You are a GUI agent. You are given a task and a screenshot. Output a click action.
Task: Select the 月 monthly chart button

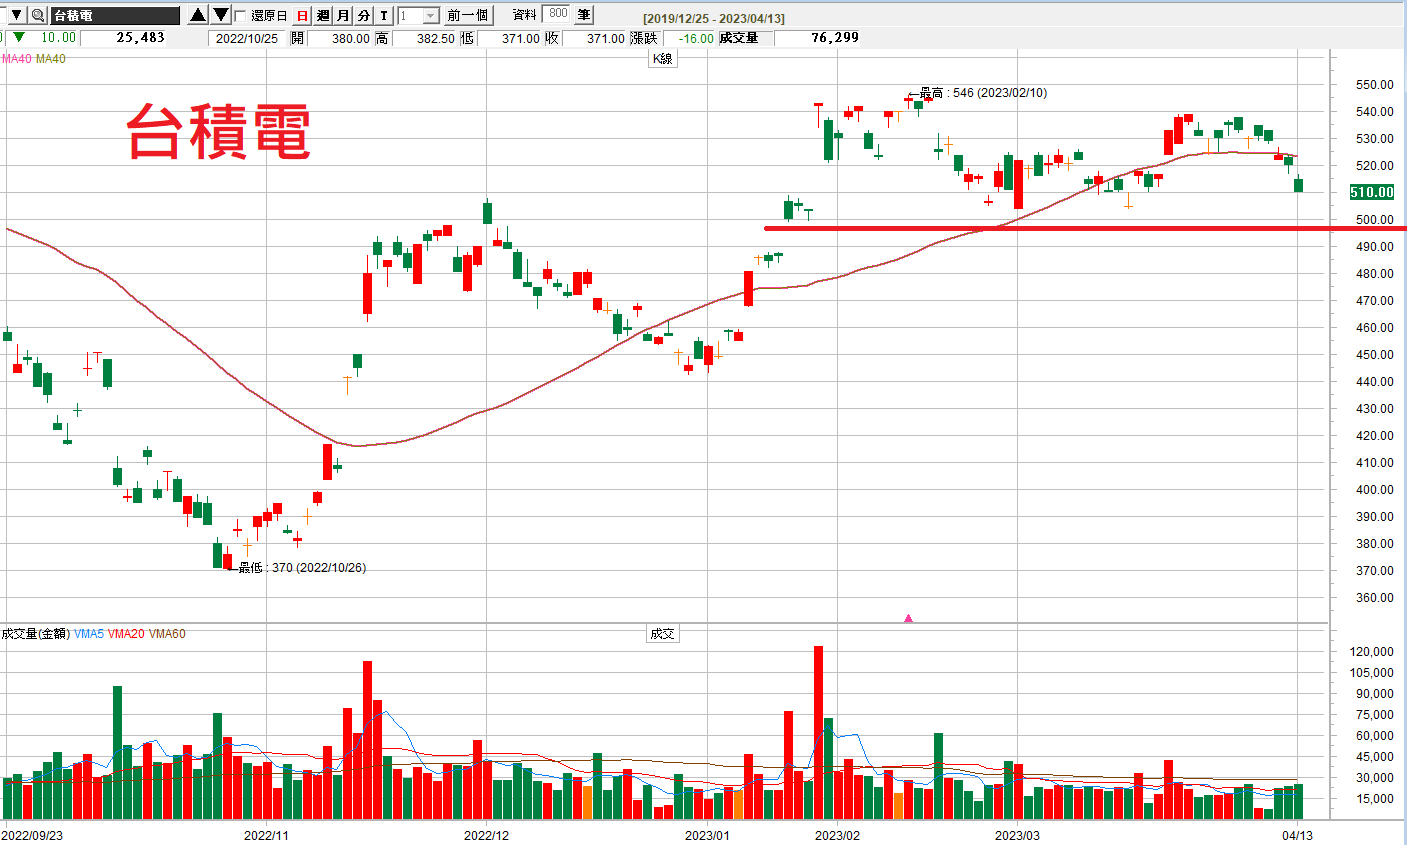click(x=343, y=15)
